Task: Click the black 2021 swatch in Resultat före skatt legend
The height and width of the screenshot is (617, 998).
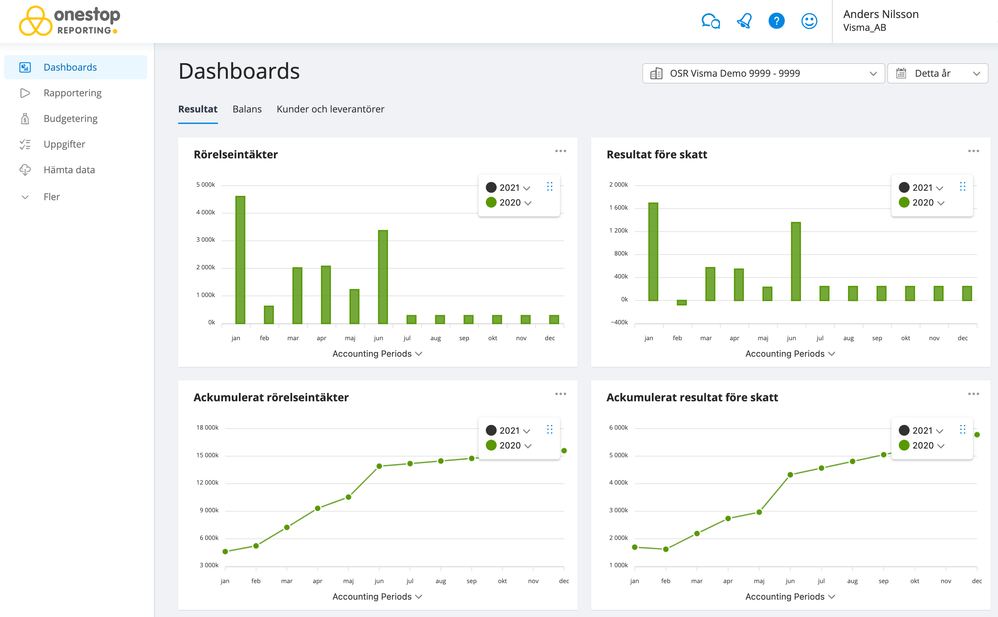Action: pyautogui.click(x=904, y=188)
